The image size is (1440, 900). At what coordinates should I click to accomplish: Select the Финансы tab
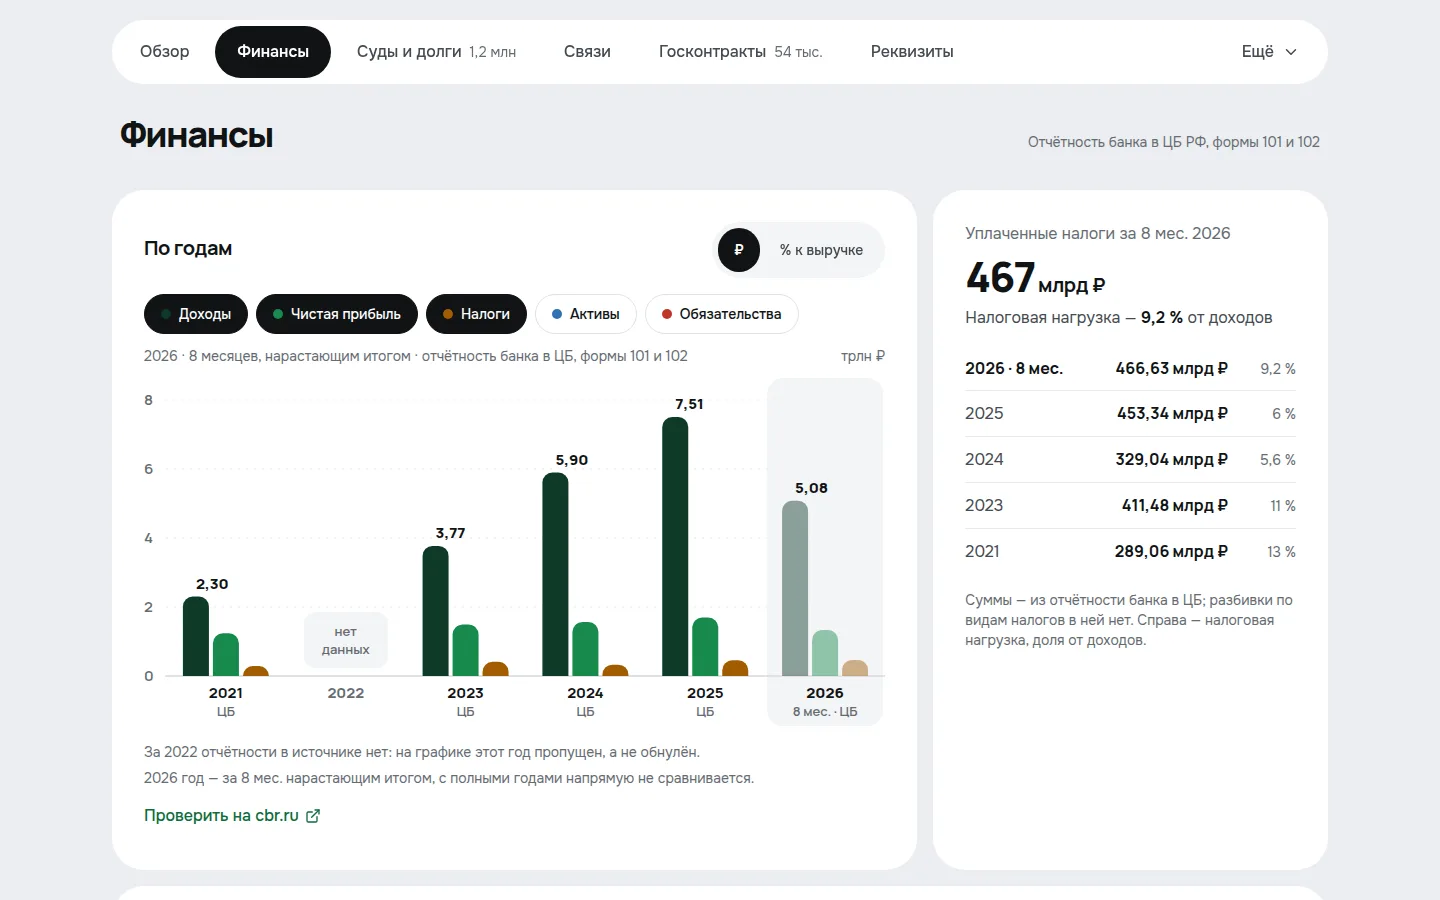tap(273, 52)
